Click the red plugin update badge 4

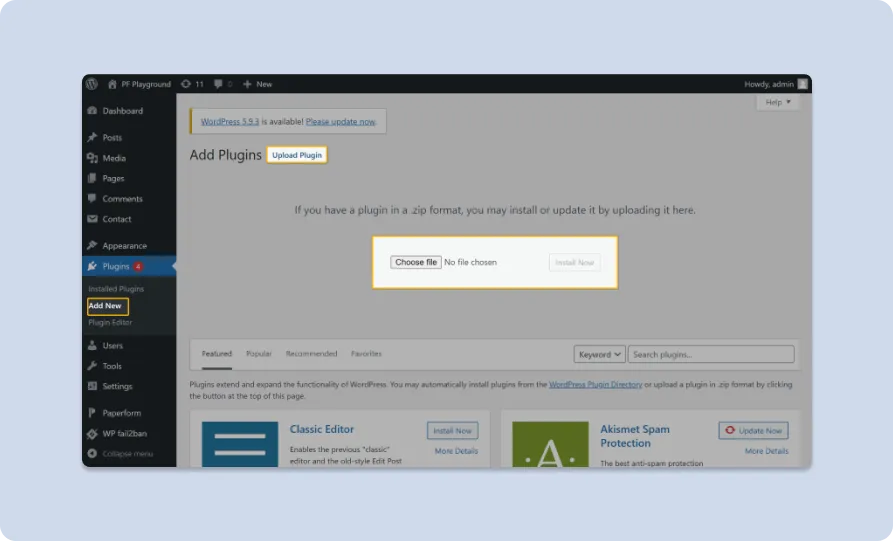138,267
